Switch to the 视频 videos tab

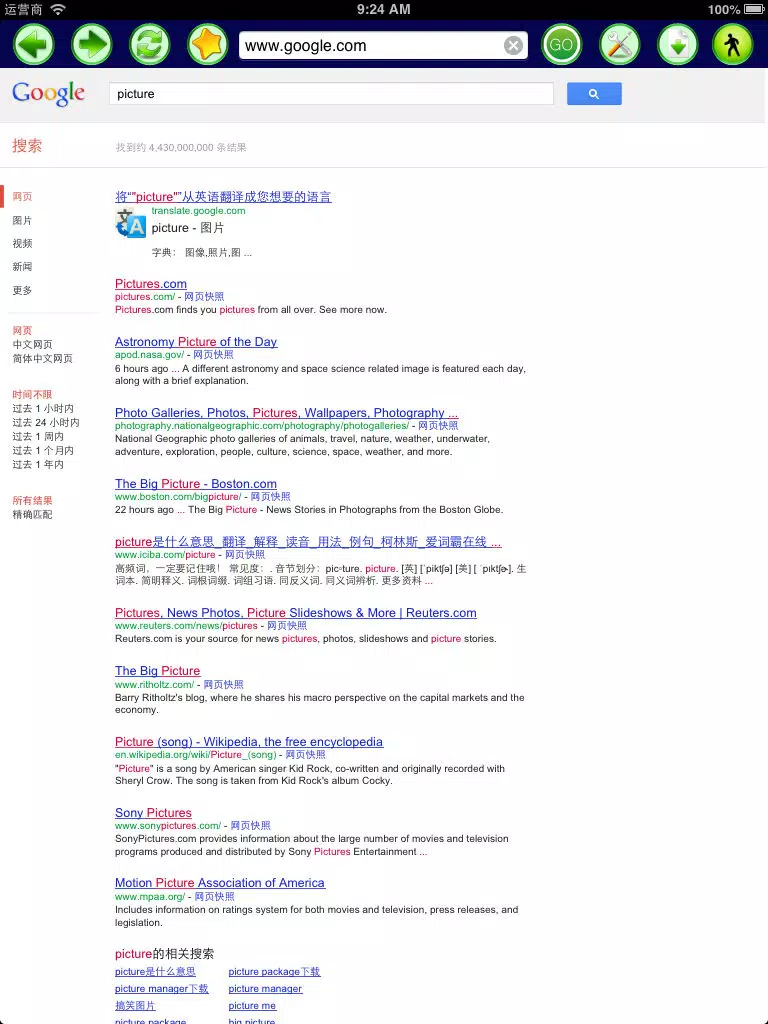22,244
